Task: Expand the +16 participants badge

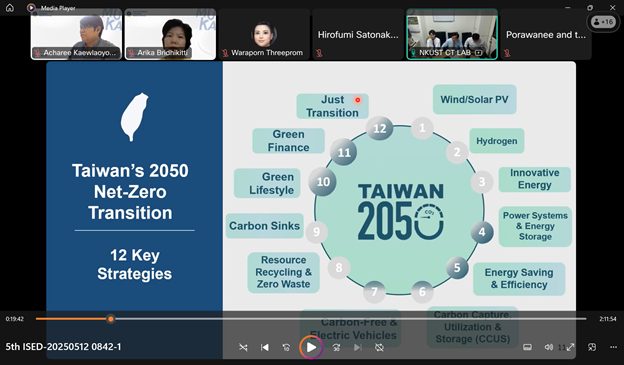Action: coord(603,21)
